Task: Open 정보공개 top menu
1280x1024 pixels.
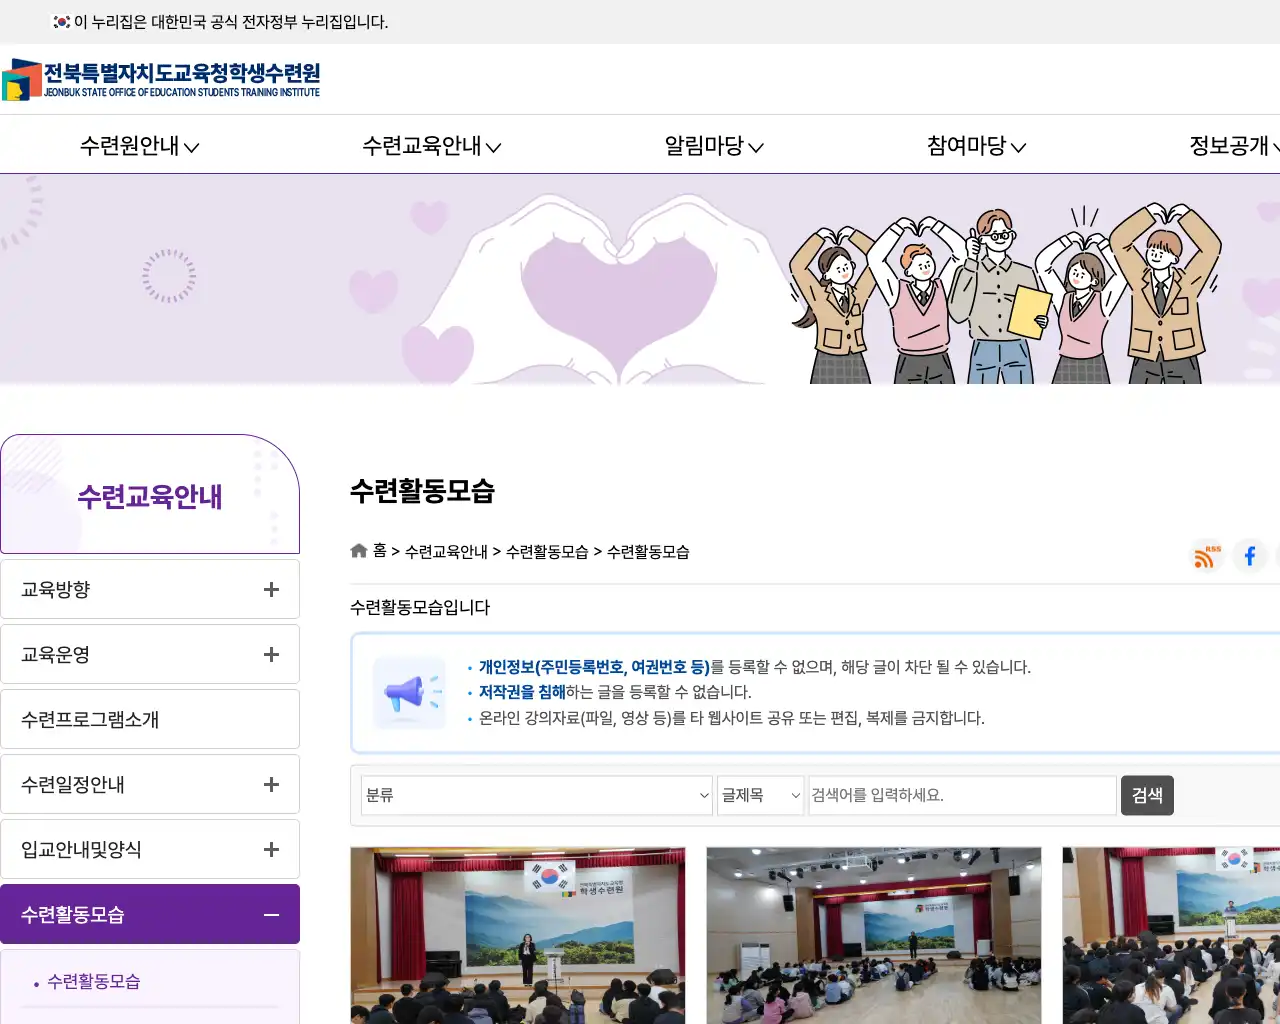Action: (1234, 146)
